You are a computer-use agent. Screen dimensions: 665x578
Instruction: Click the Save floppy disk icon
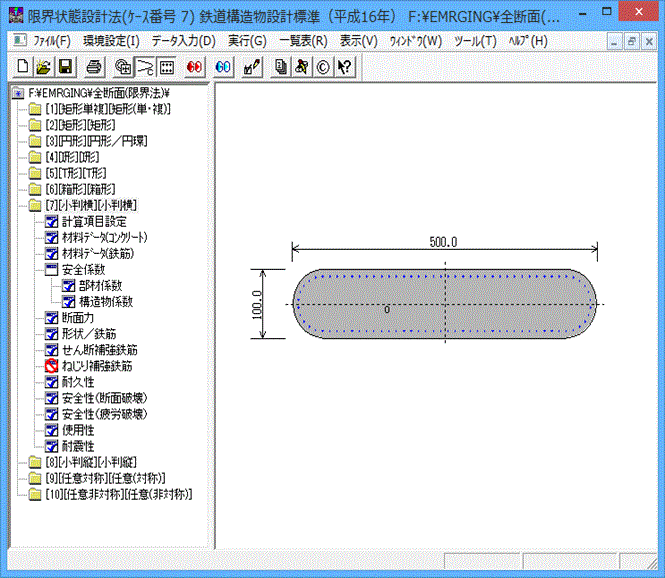(x=65, y=67)
